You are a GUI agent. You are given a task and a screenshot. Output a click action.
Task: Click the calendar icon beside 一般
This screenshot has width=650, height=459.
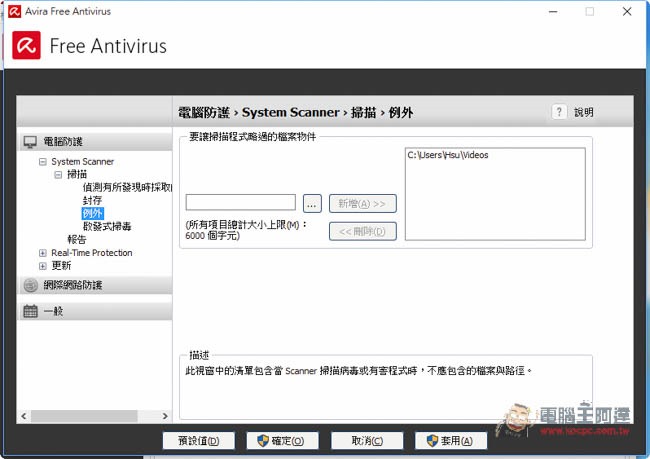click(30, 311)
